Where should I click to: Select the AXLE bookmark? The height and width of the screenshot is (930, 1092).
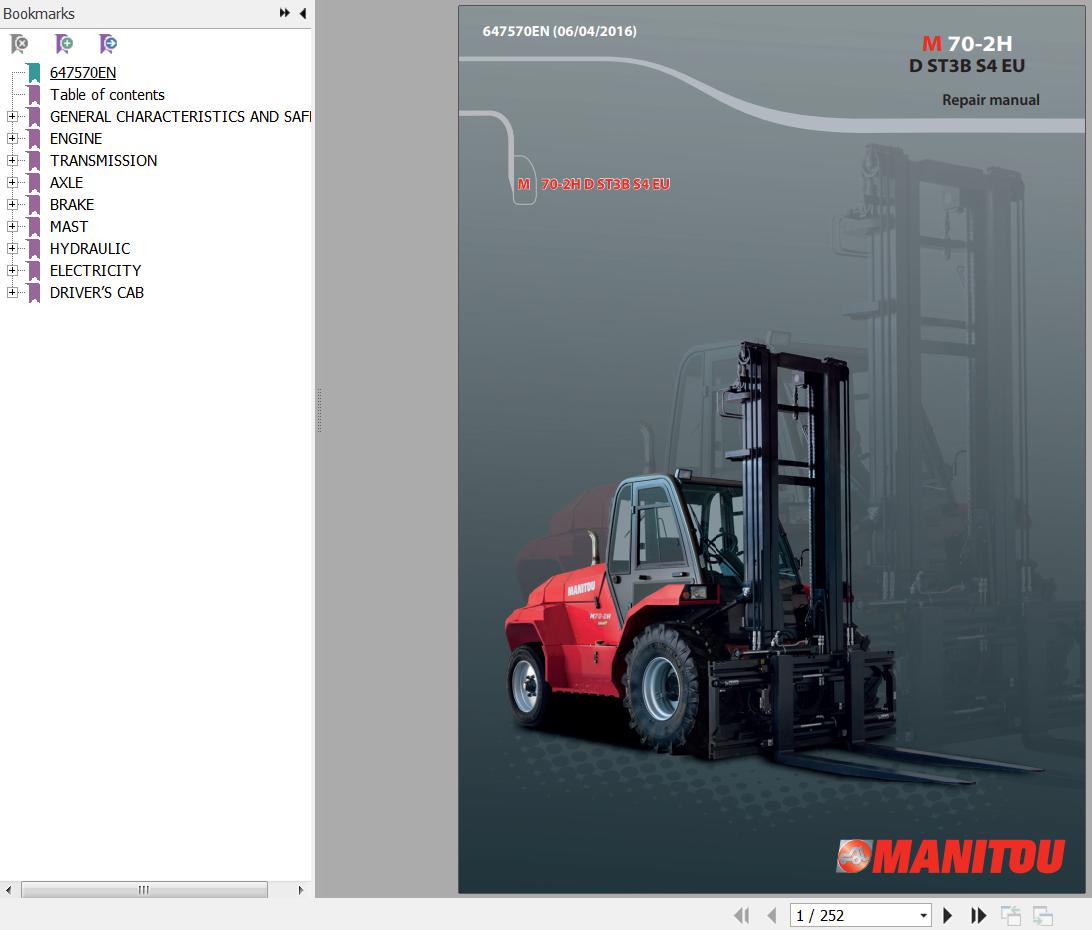[x=66, y=183]
